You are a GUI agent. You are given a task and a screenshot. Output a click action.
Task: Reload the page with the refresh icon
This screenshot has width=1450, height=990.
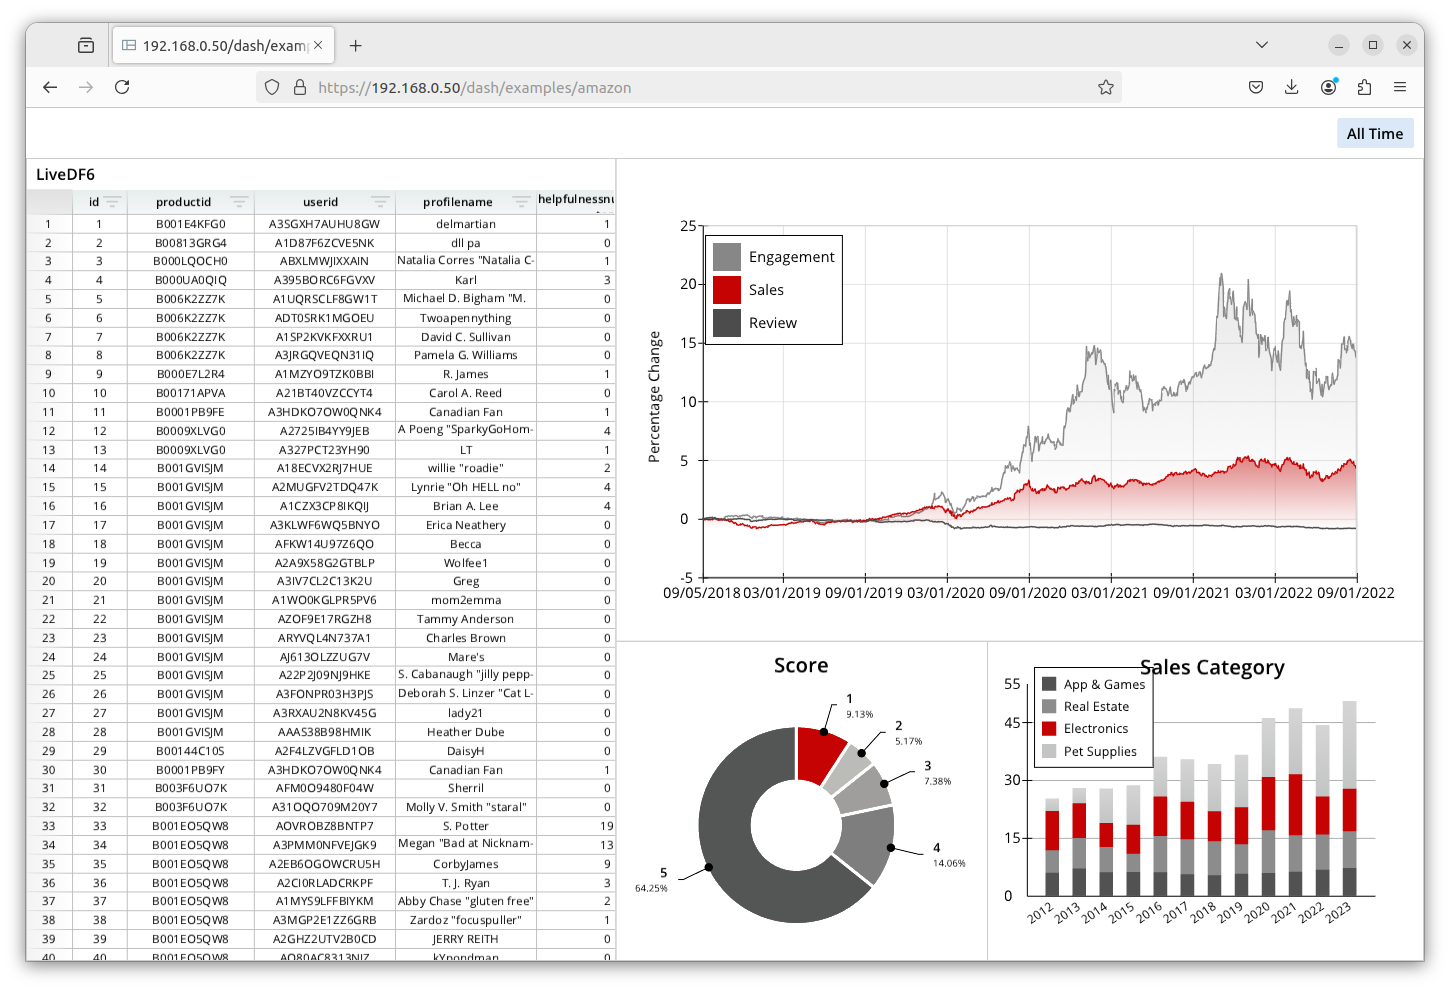coord(122,87)
